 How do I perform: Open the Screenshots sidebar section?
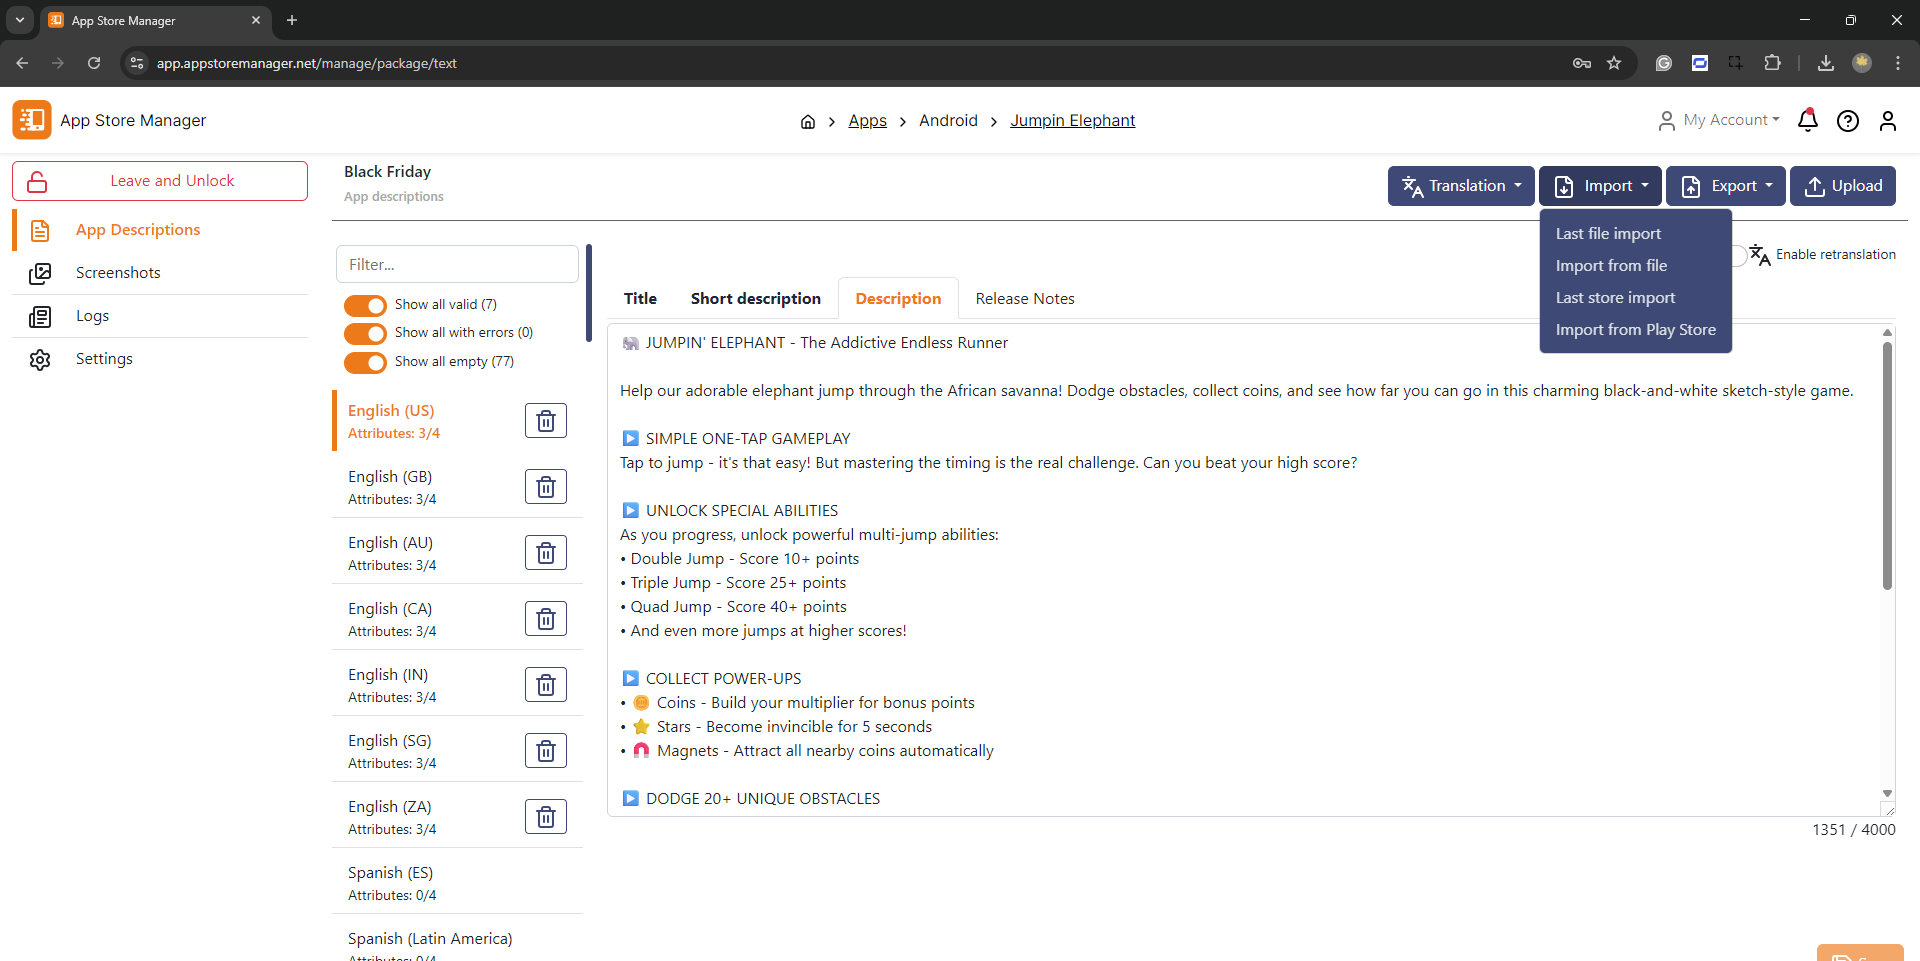[118, 273]
